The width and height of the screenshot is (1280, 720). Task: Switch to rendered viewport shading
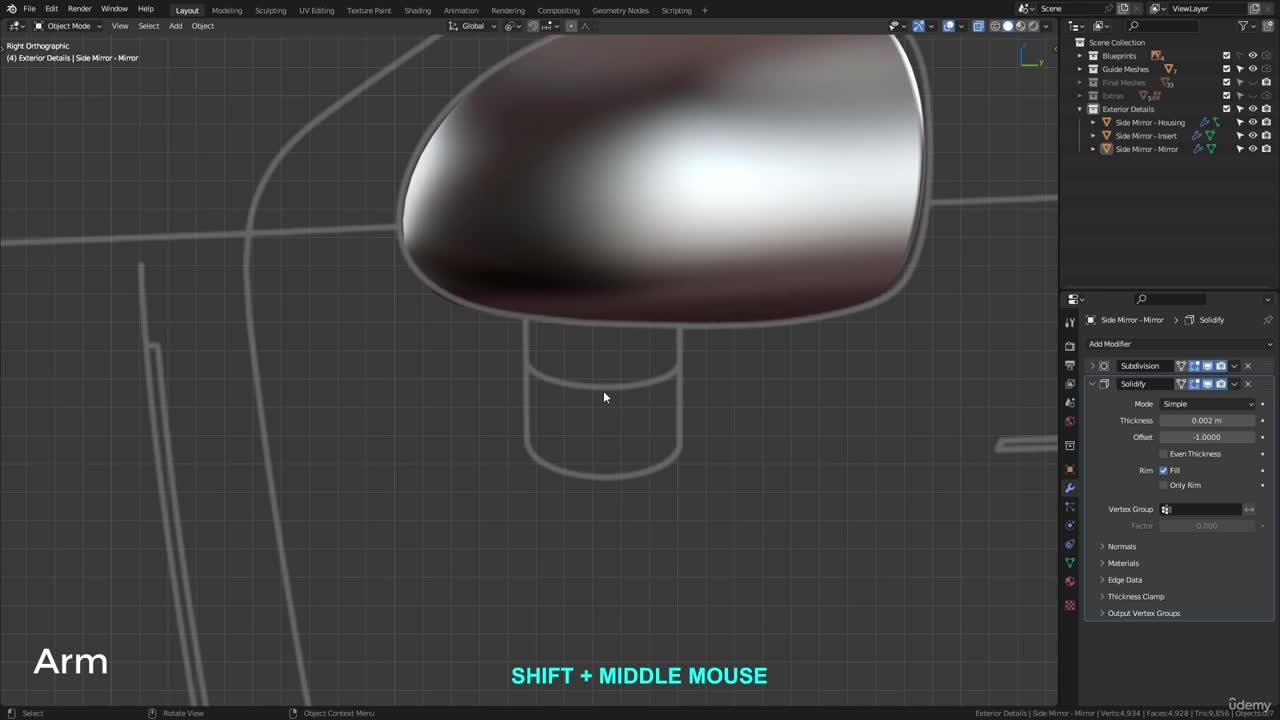pos(1034,26)
